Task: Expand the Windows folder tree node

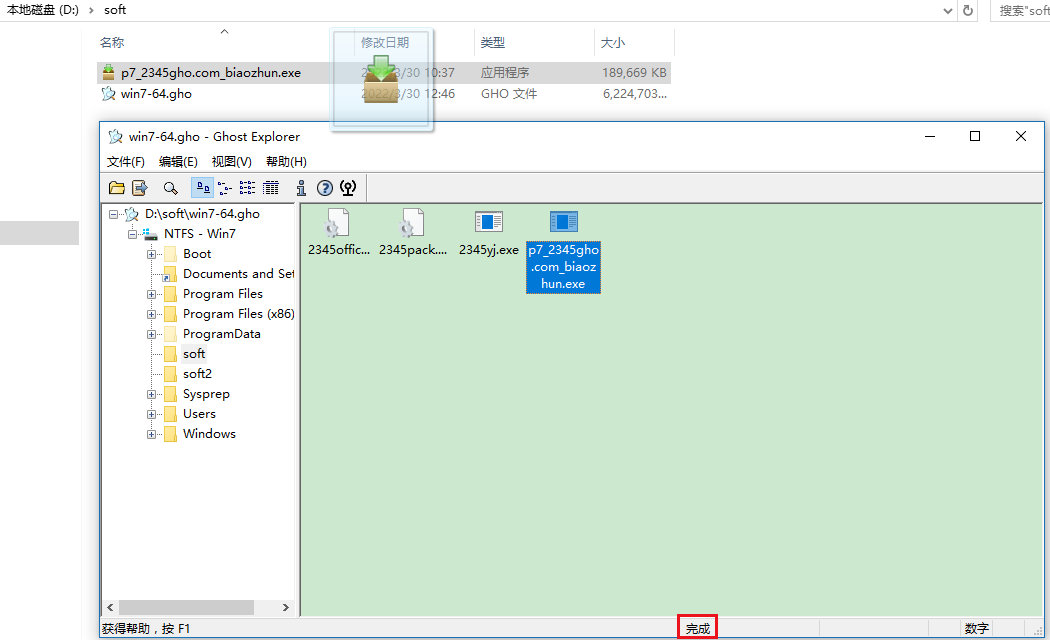Action: click(152, 434)
